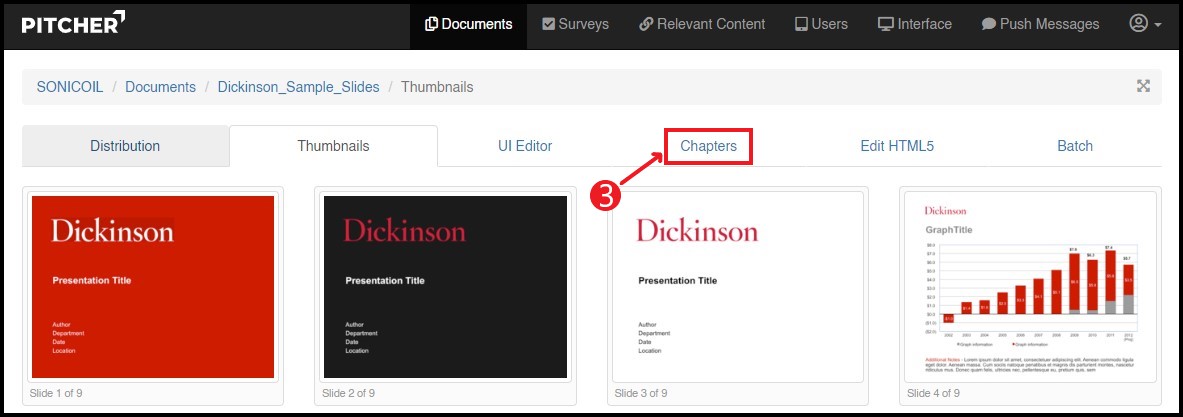Image resolution: width=1183 pixels, height=417 pixels.
Task: Go to Relevant Content page
Action: (701, 24)
